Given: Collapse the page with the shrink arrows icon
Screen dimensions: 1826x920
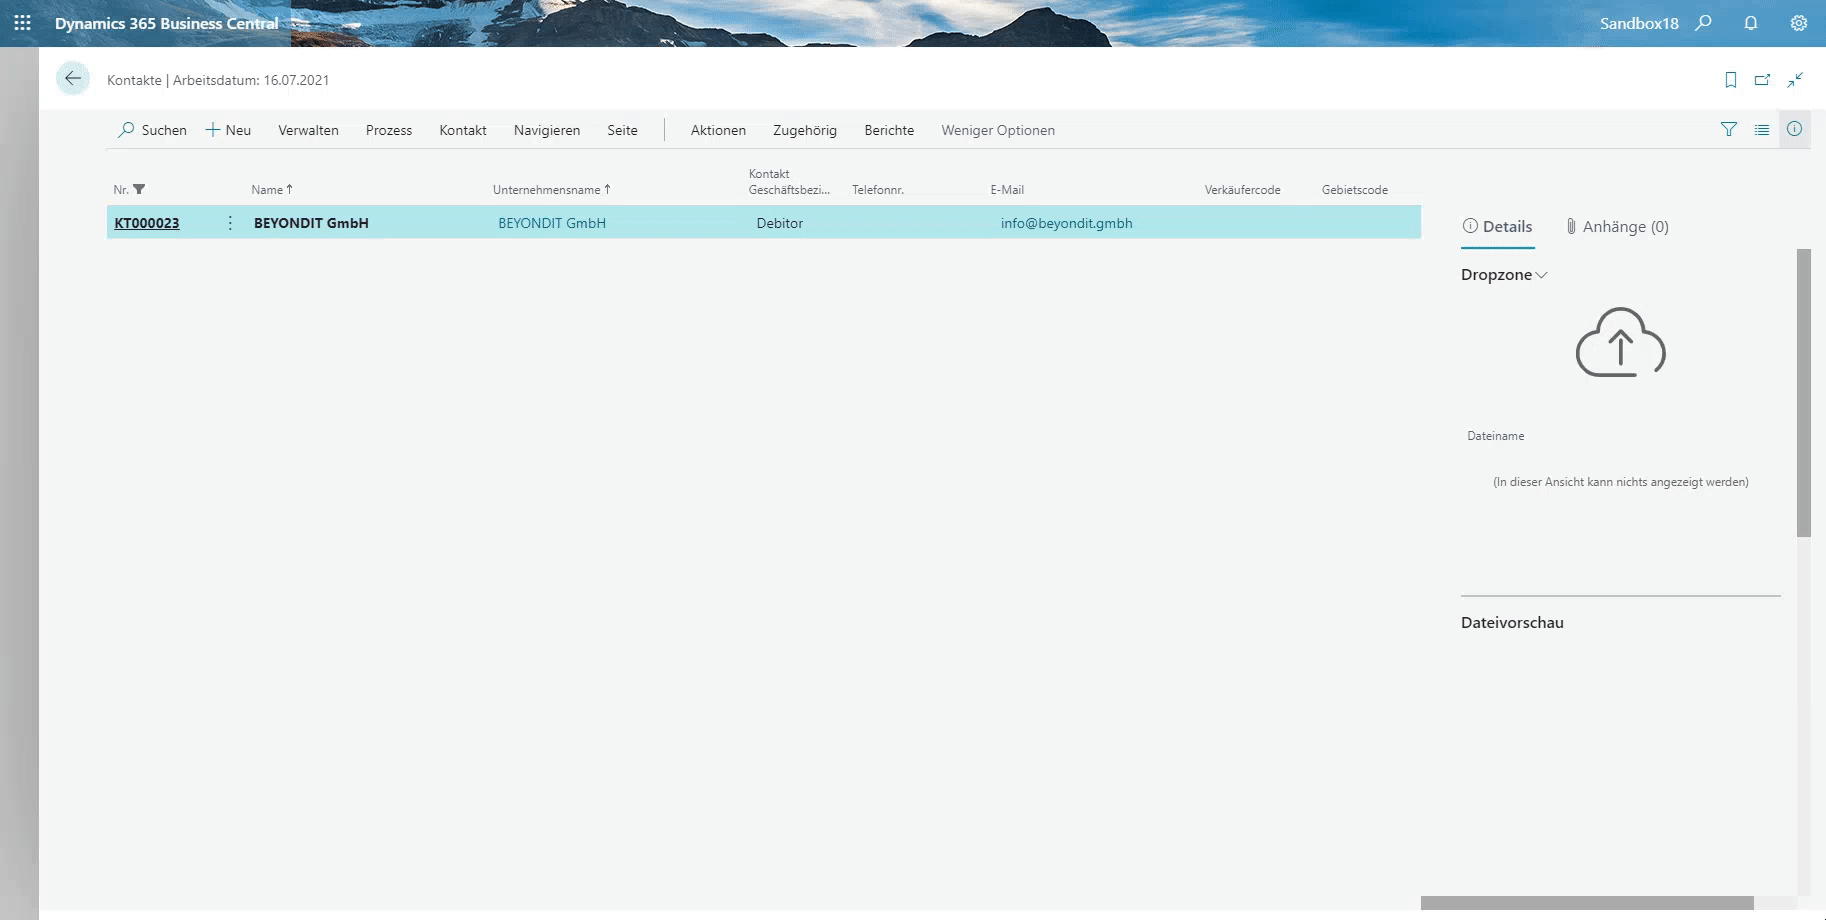Looking at the screenshot, I should [x=1796, y=80].
